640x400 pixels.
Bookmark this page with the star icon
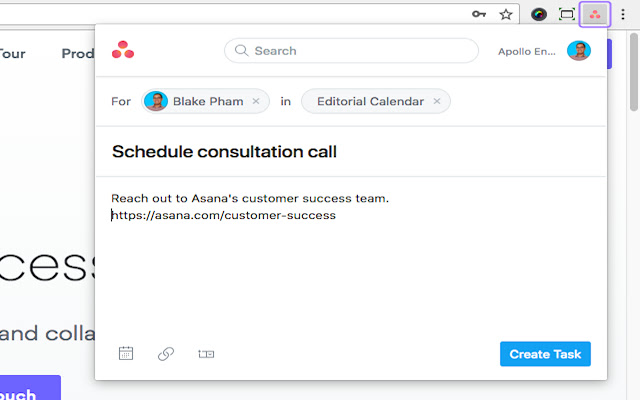tap(506, 15)
